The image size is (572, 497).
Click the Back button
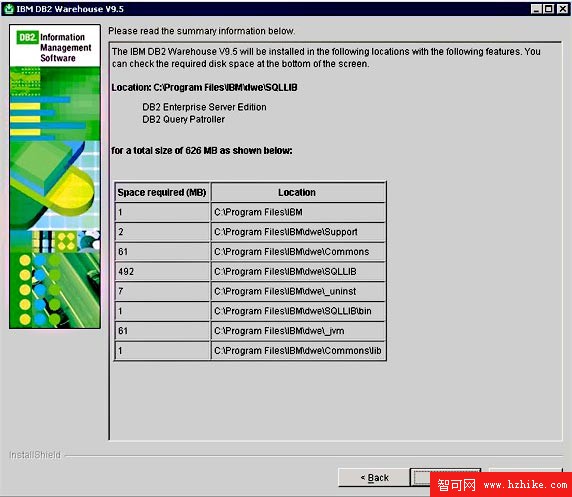pyautogui.click(x=374, y=477)
